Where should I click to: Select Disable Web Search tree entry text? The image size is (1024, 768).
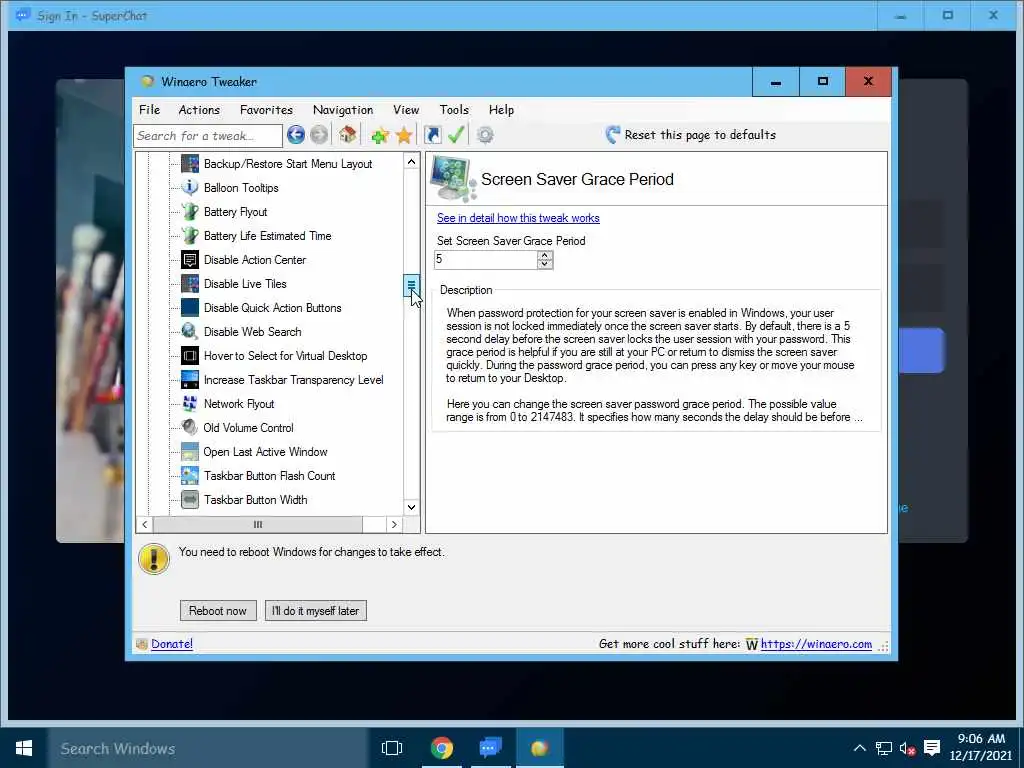pos(253,332)
